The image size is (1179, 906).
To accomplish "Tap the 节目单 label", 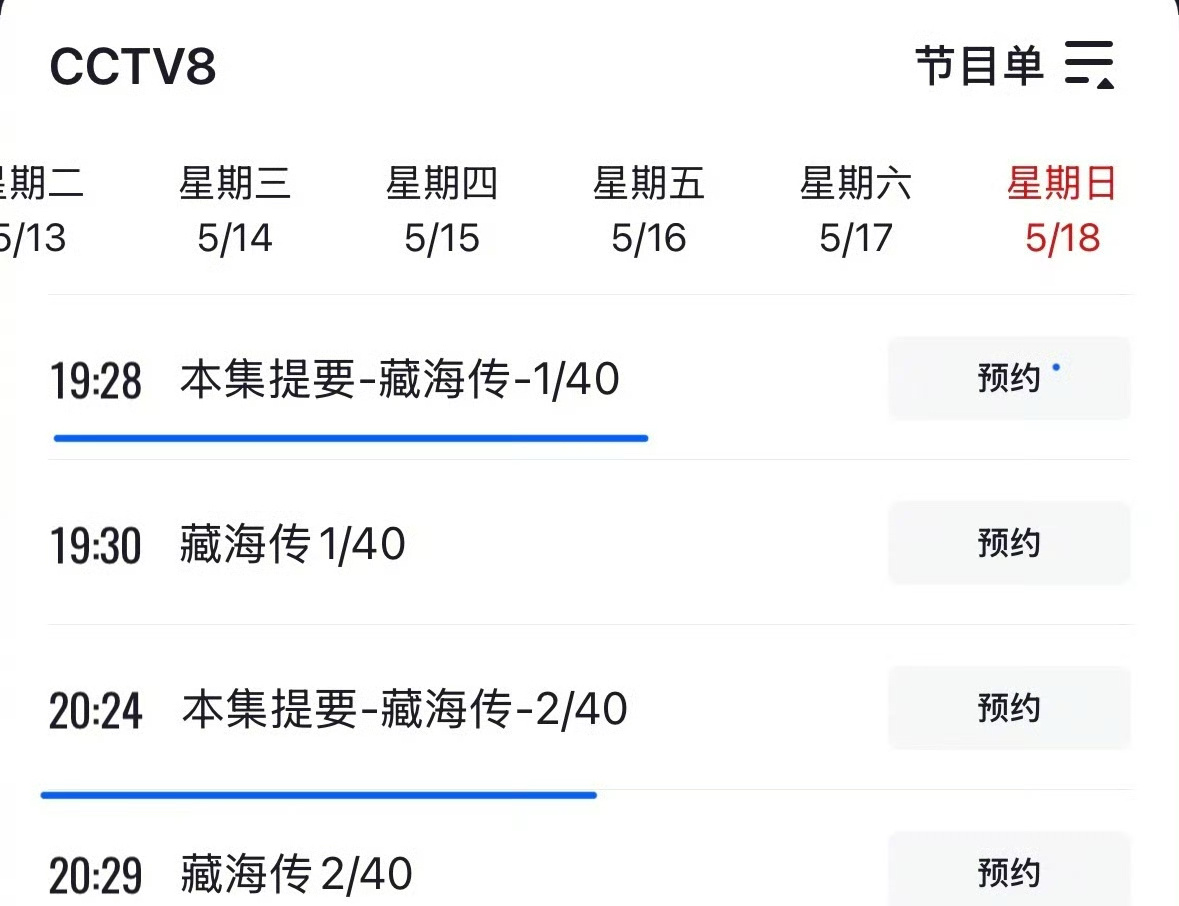I will (980, 65).
